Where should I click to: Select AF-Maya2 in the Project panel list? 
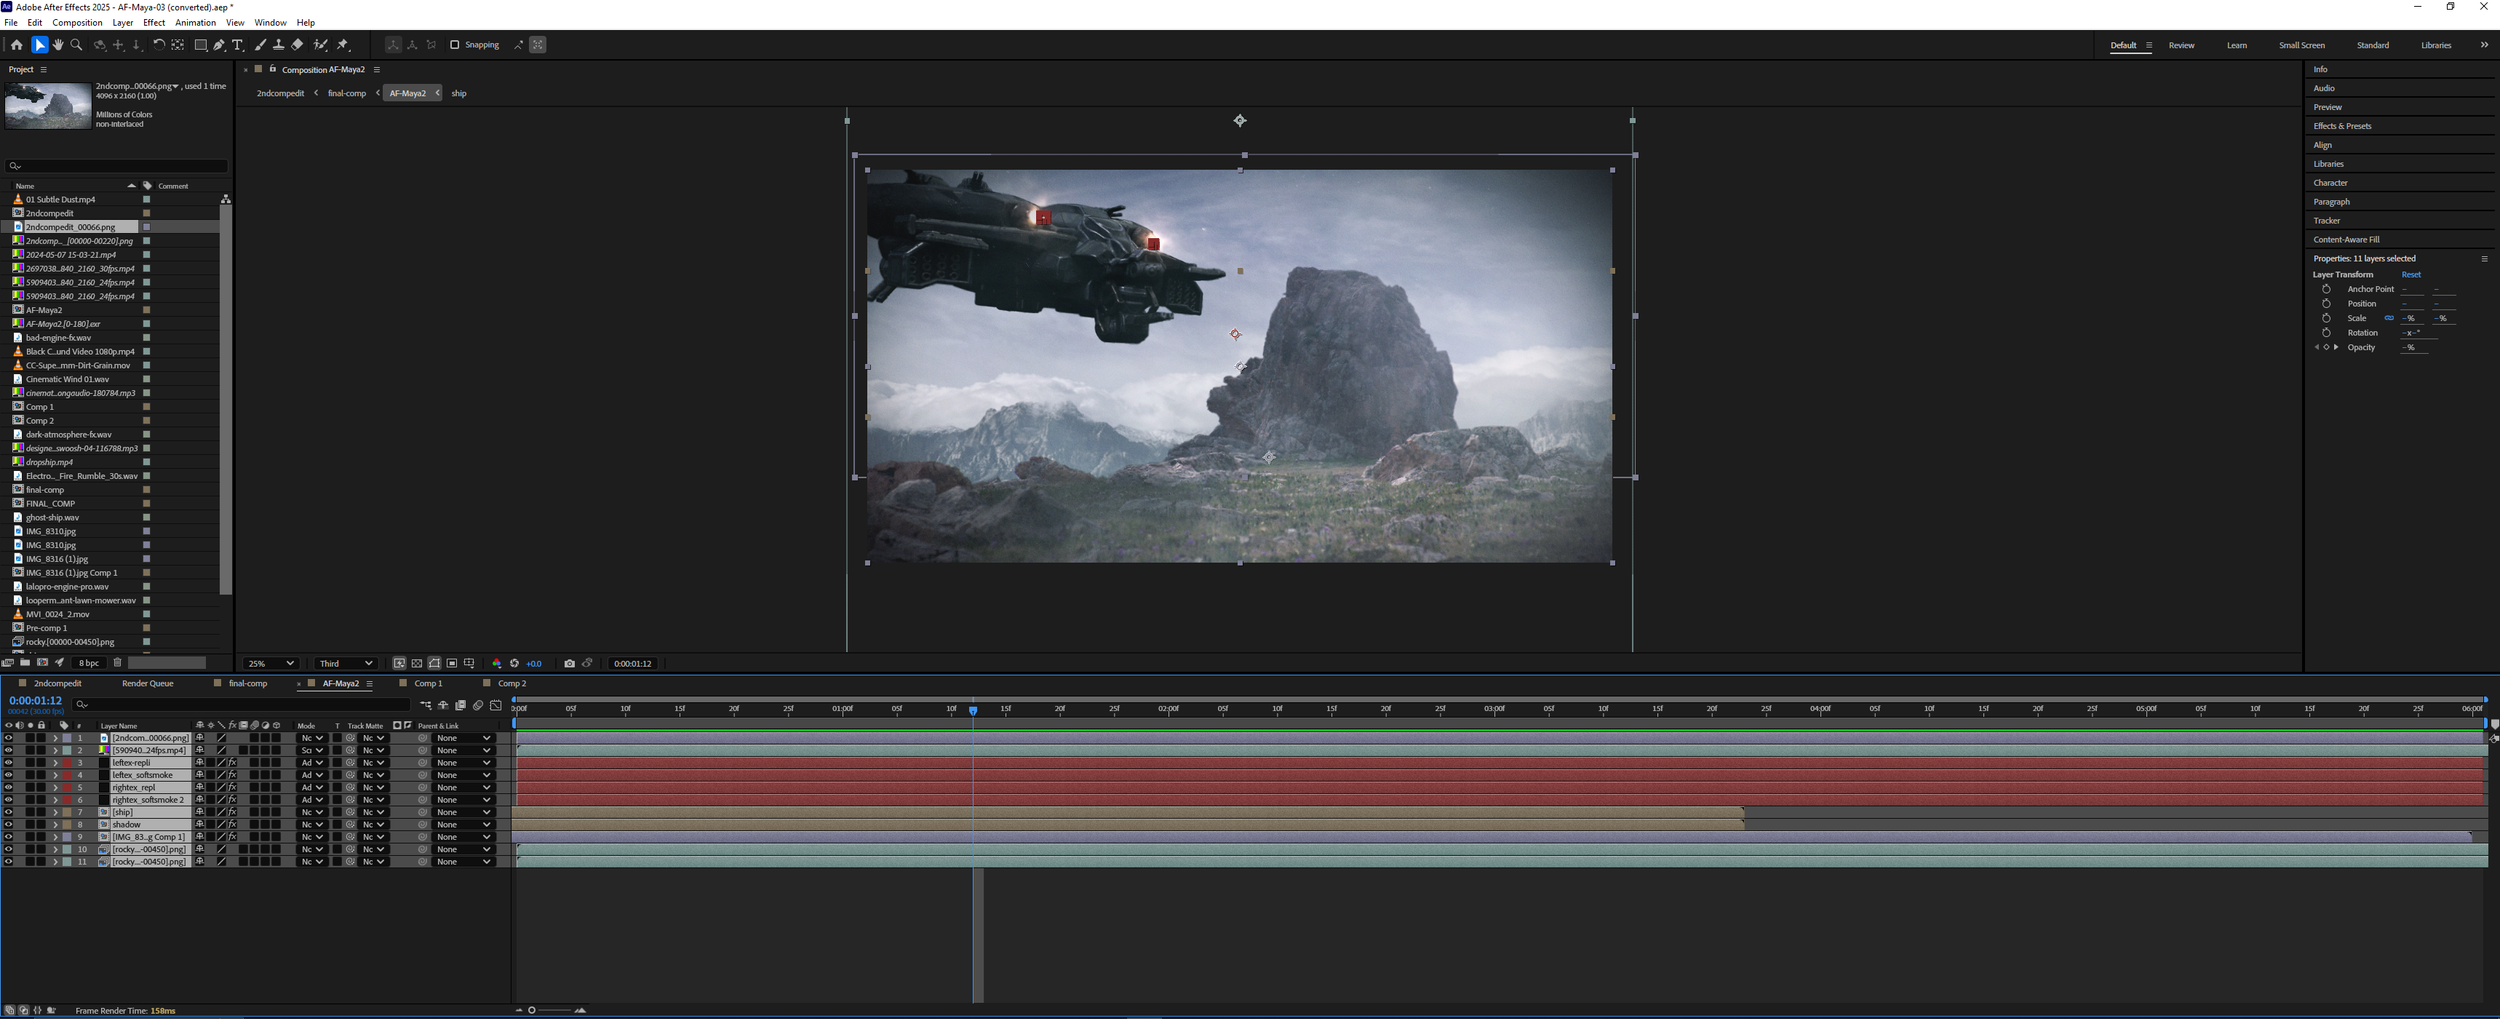click(x=44, y=310)
